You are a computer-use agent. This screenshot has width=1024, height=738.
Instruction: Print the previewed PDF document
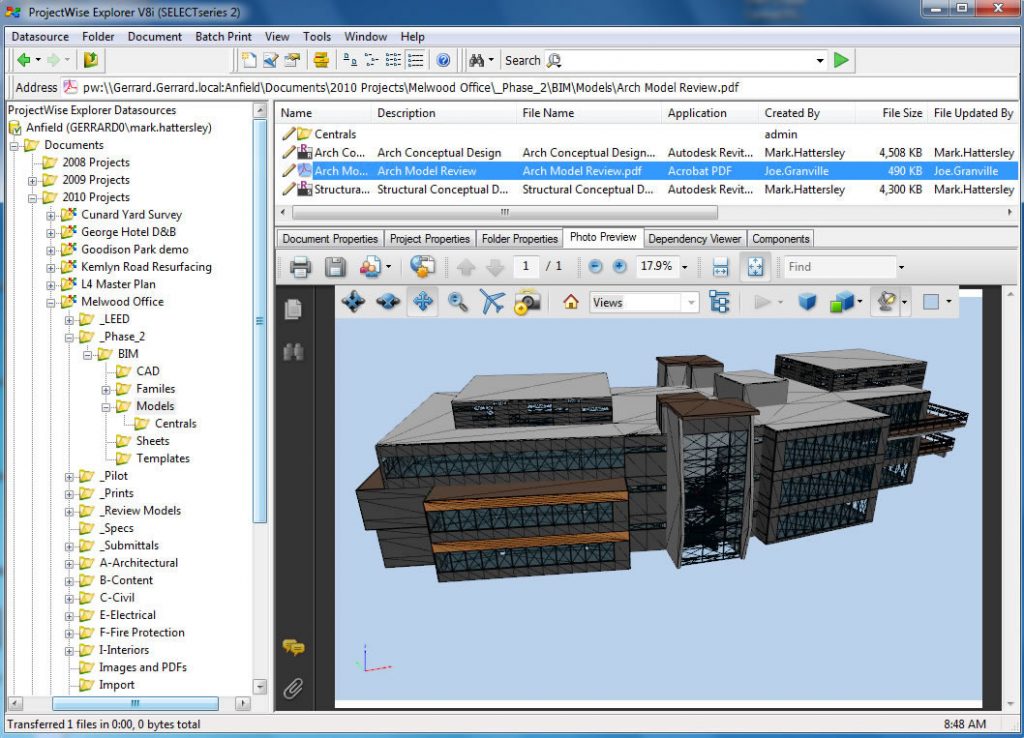303,267
